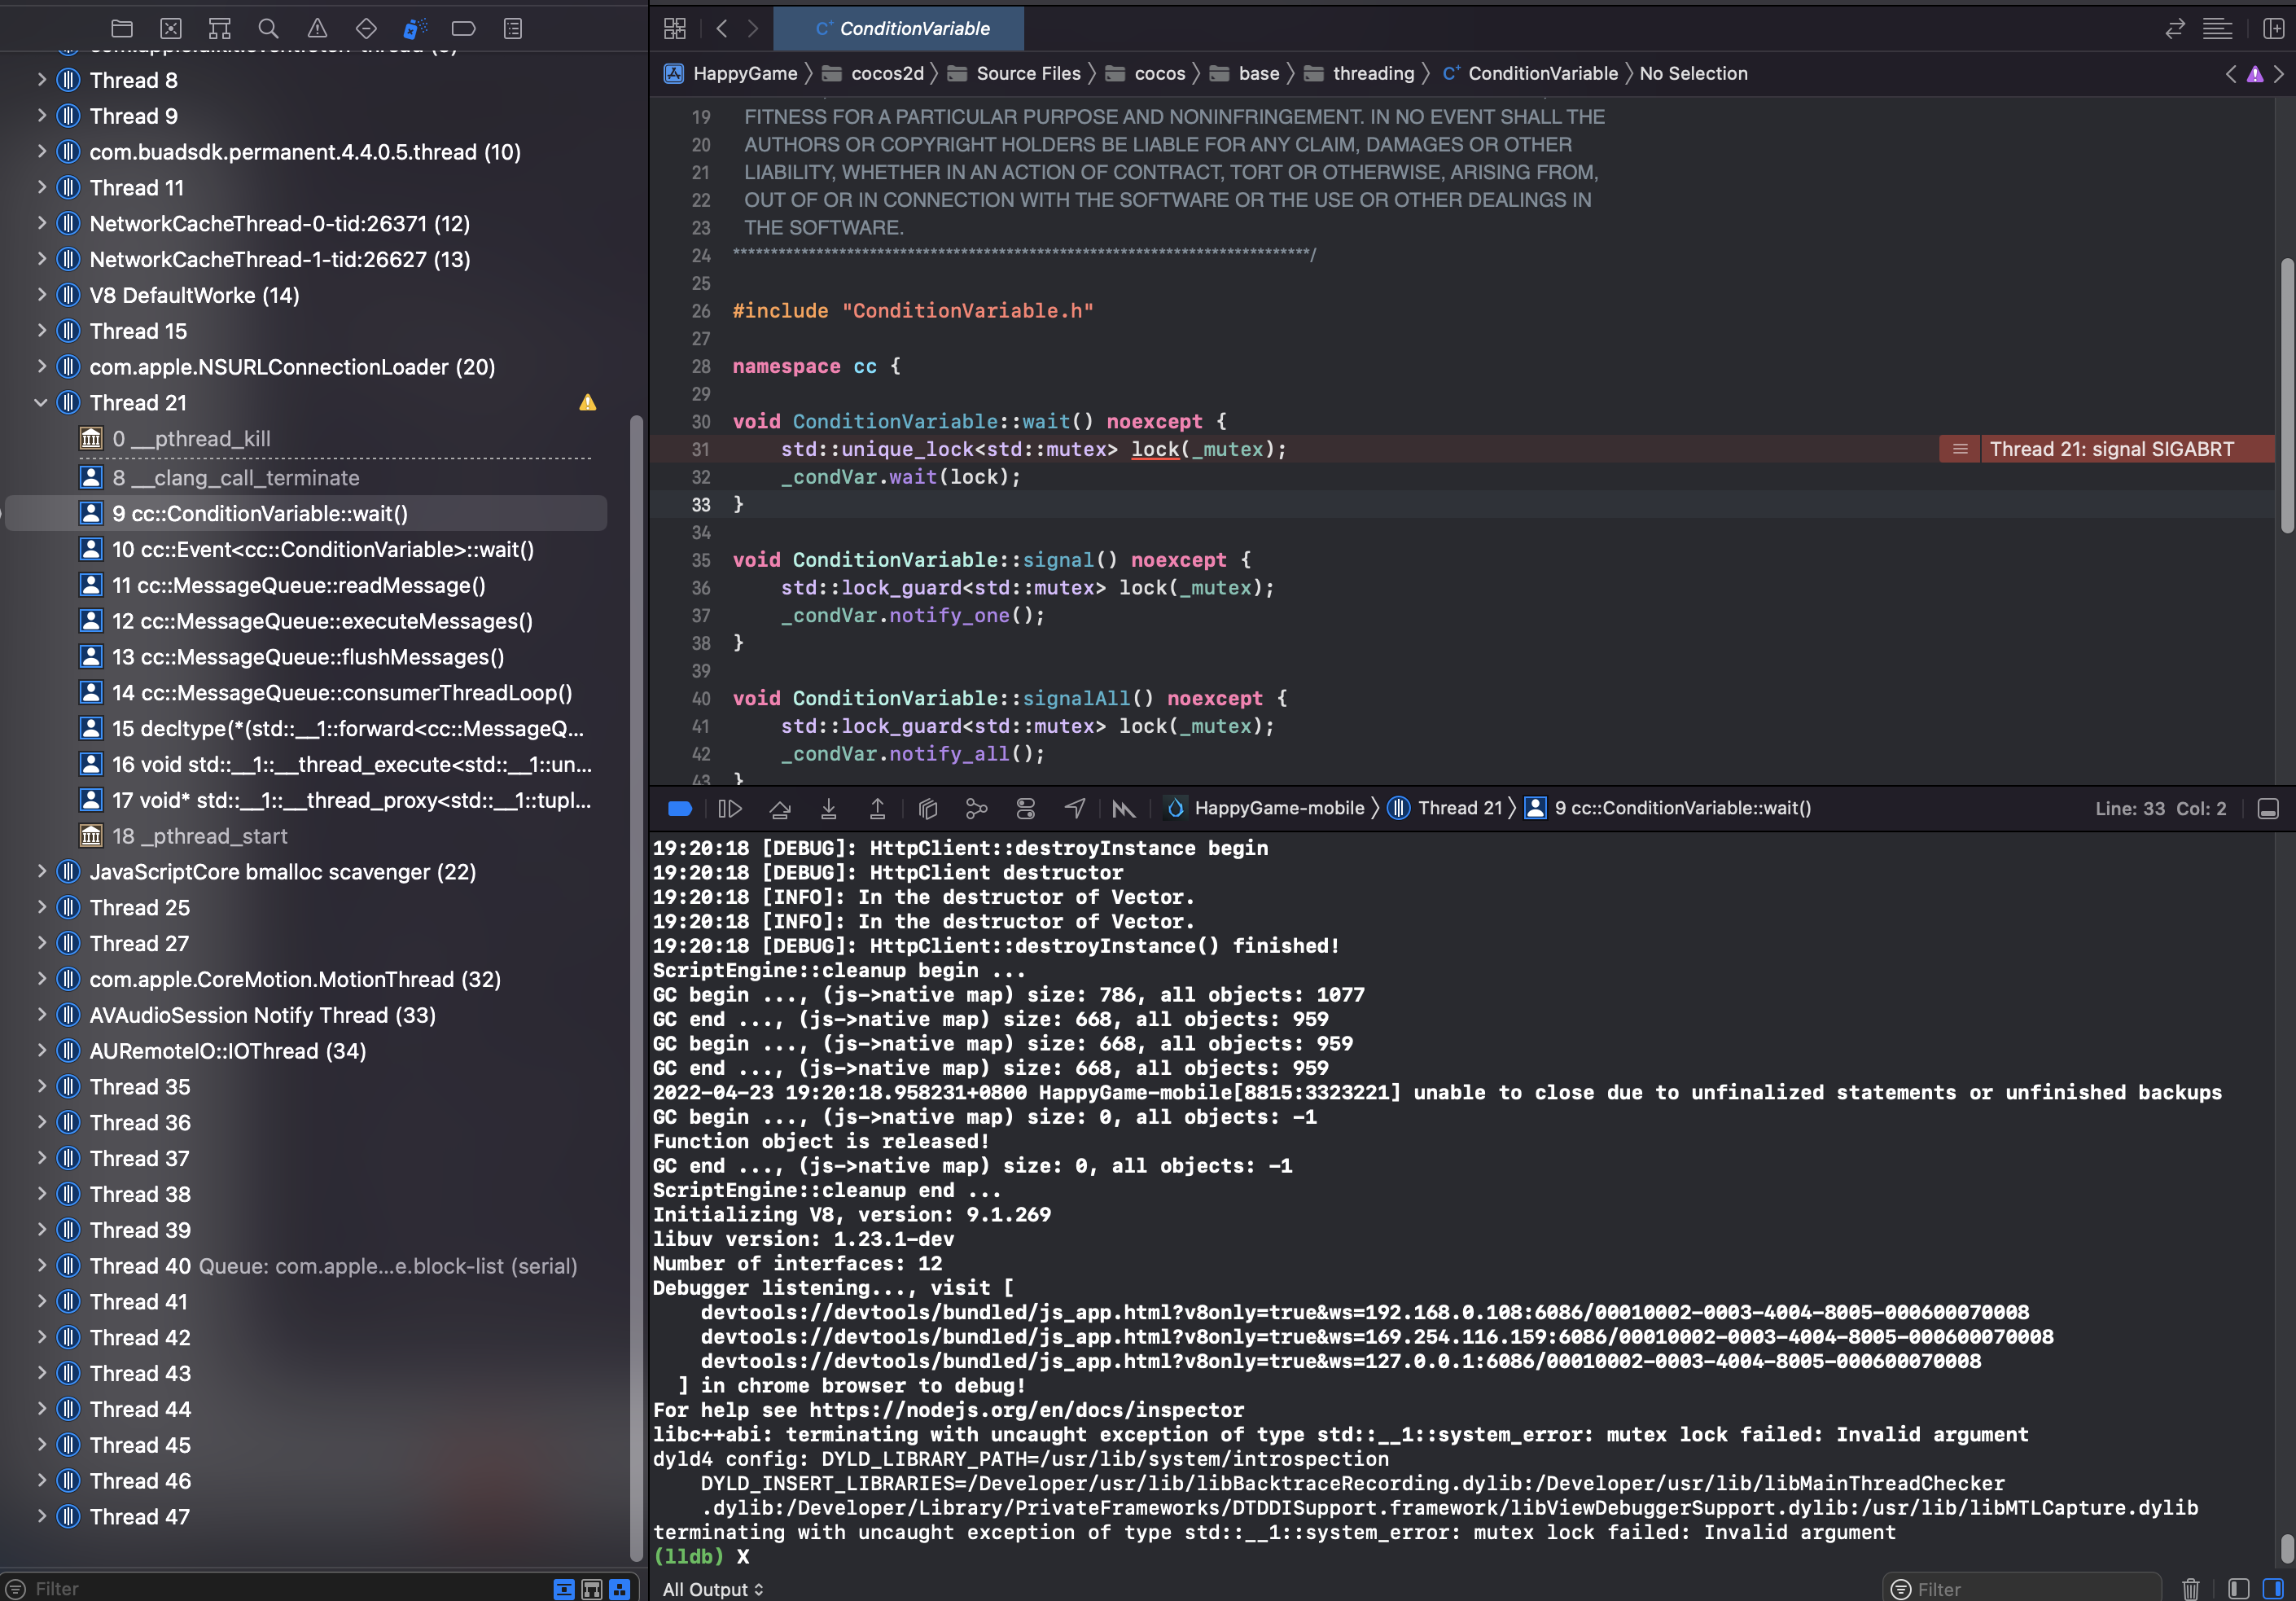Image resolution: width=2296 pixels, height=1601 pixels.
Task: Toggle variables view pane visibility
Action: pyautogui.click(x=2239, y=1588)
